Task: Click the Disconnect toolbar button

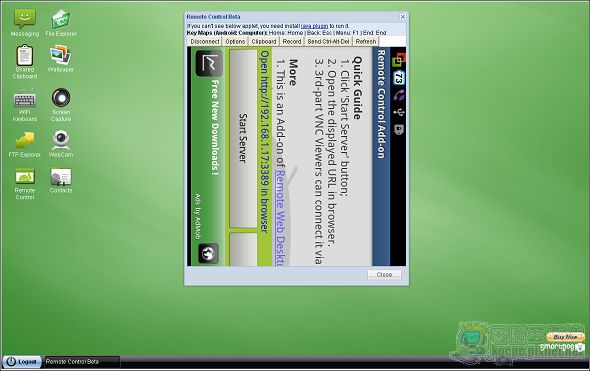Action: 205,42
